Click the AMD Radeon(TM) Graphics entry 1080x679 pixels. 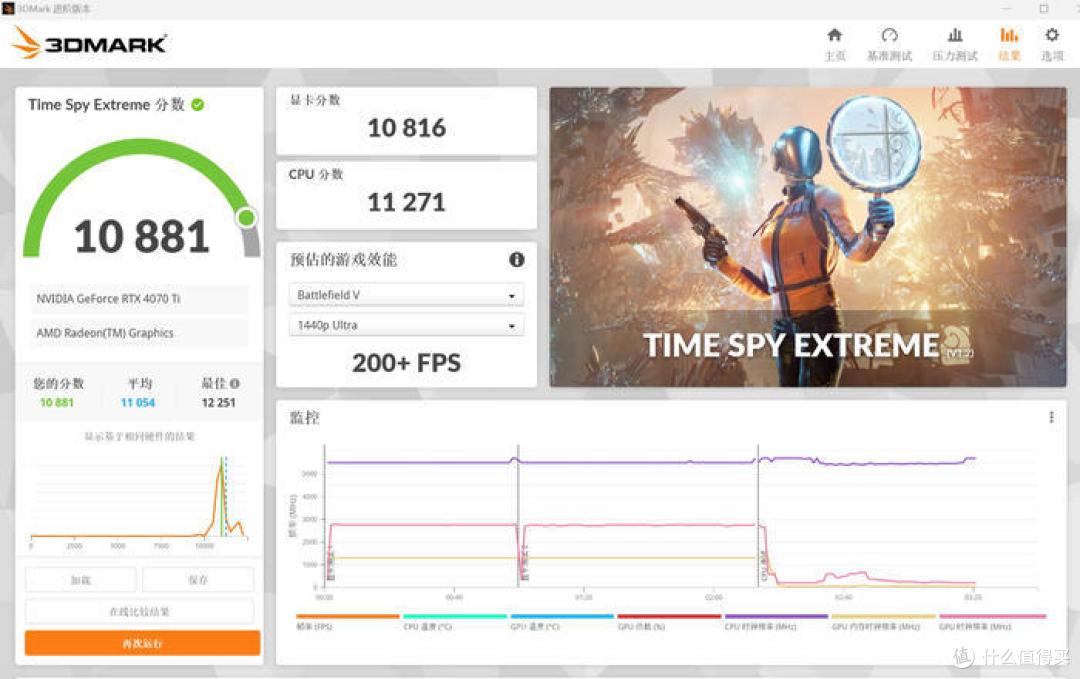tap(139, 333)
